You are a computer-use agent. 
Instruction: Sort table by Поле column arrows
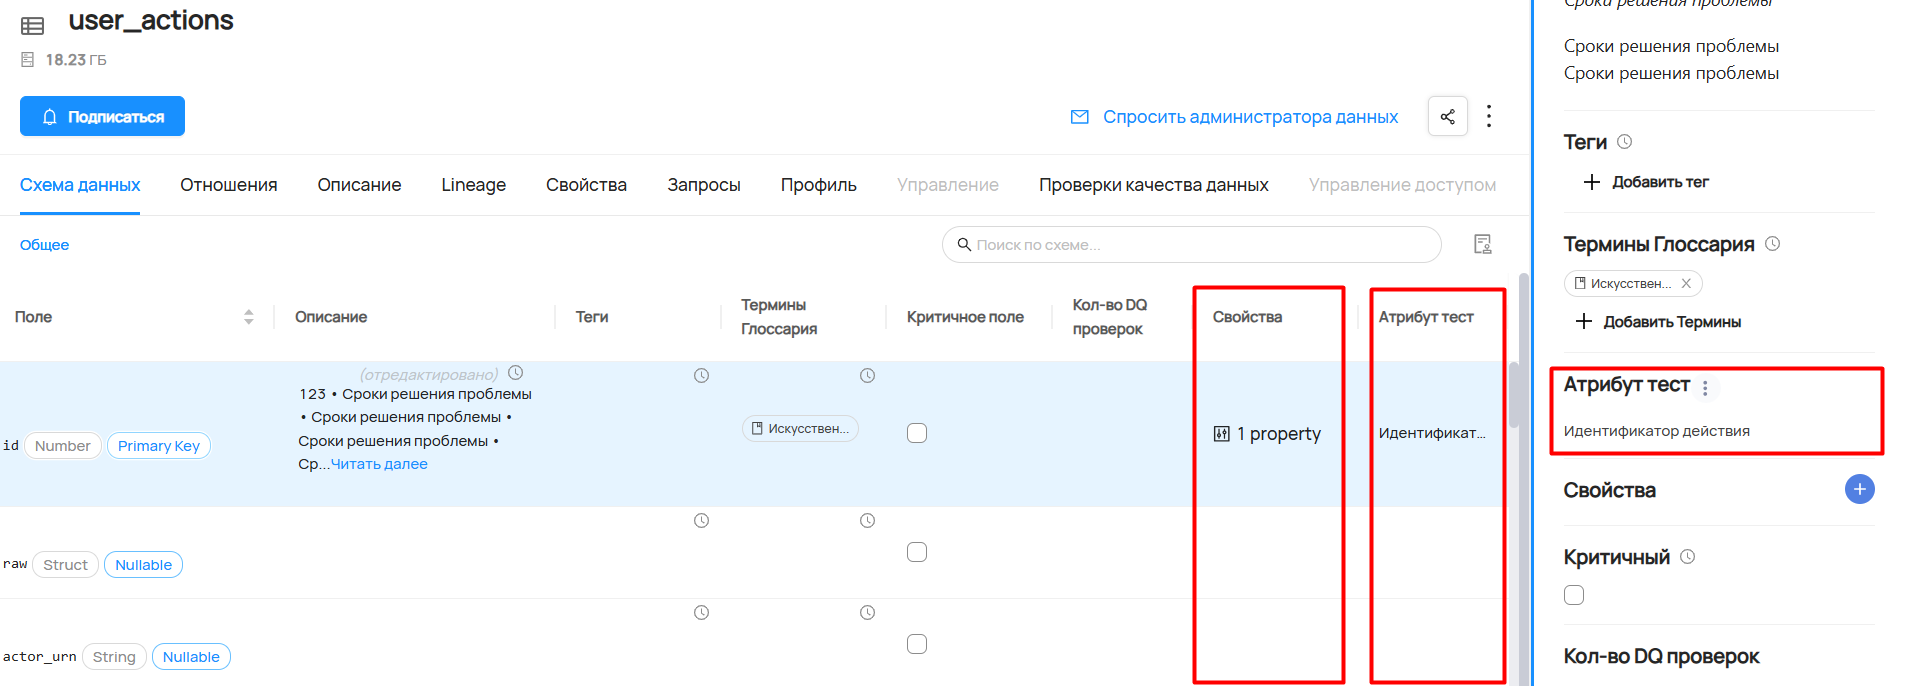[249, 317]
